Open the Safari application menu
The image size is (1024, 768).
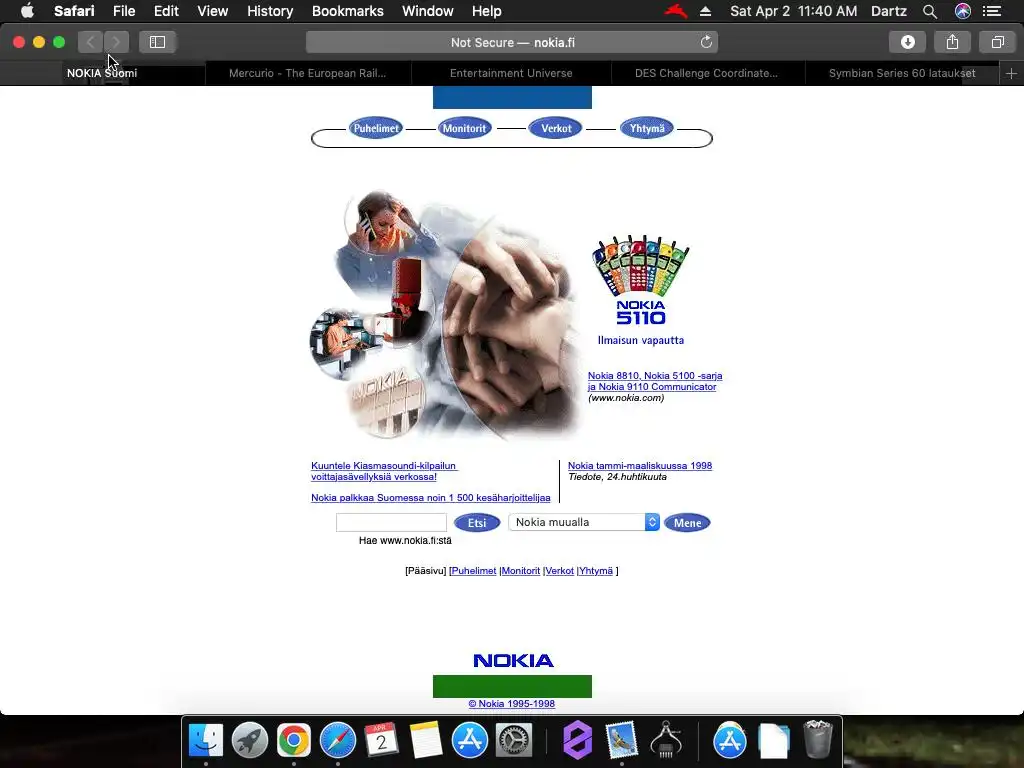[74, 11]
